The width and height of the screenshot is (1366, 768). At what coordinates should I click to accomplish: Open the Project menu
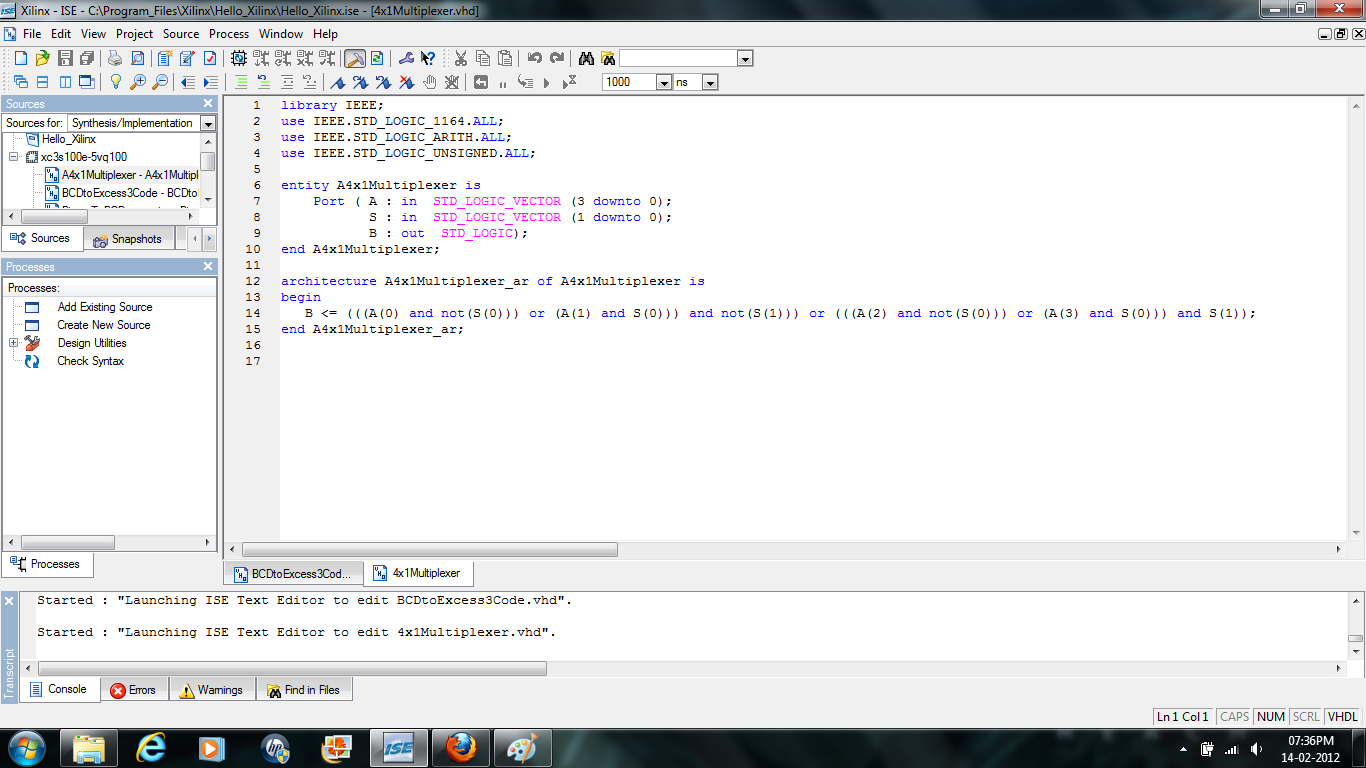click(x=134, y=34)
